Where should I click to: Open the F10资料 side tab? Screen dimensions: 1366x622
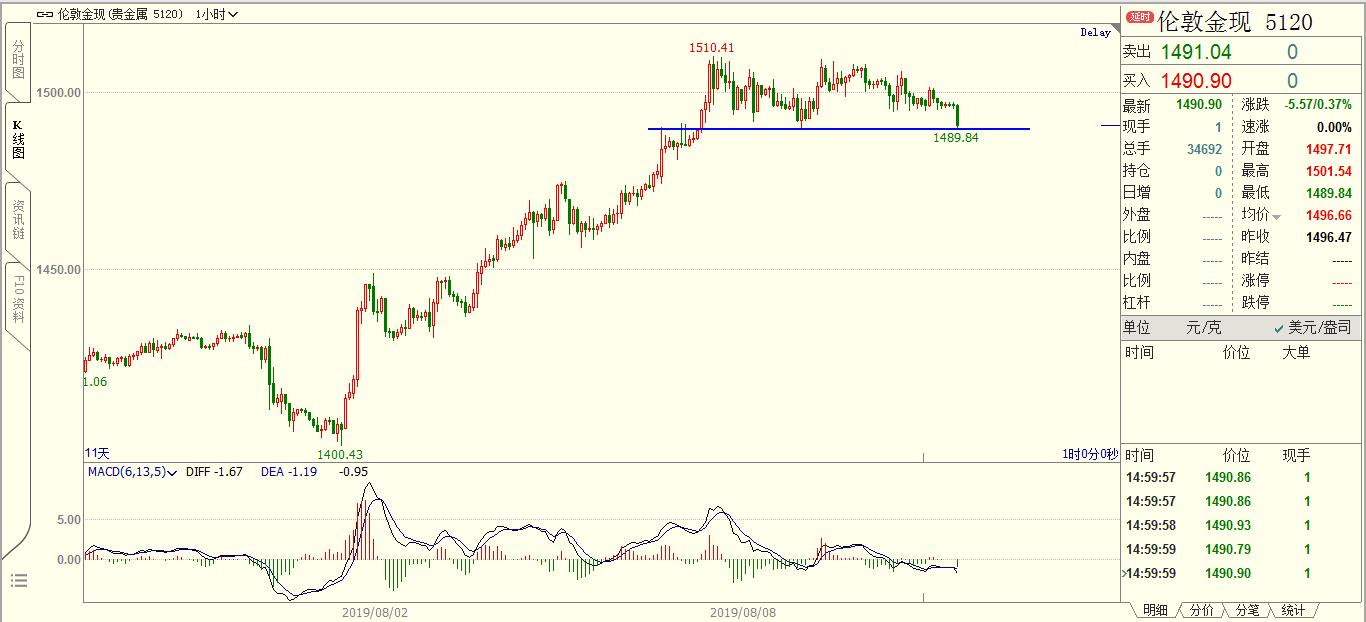tap(17, 297)
